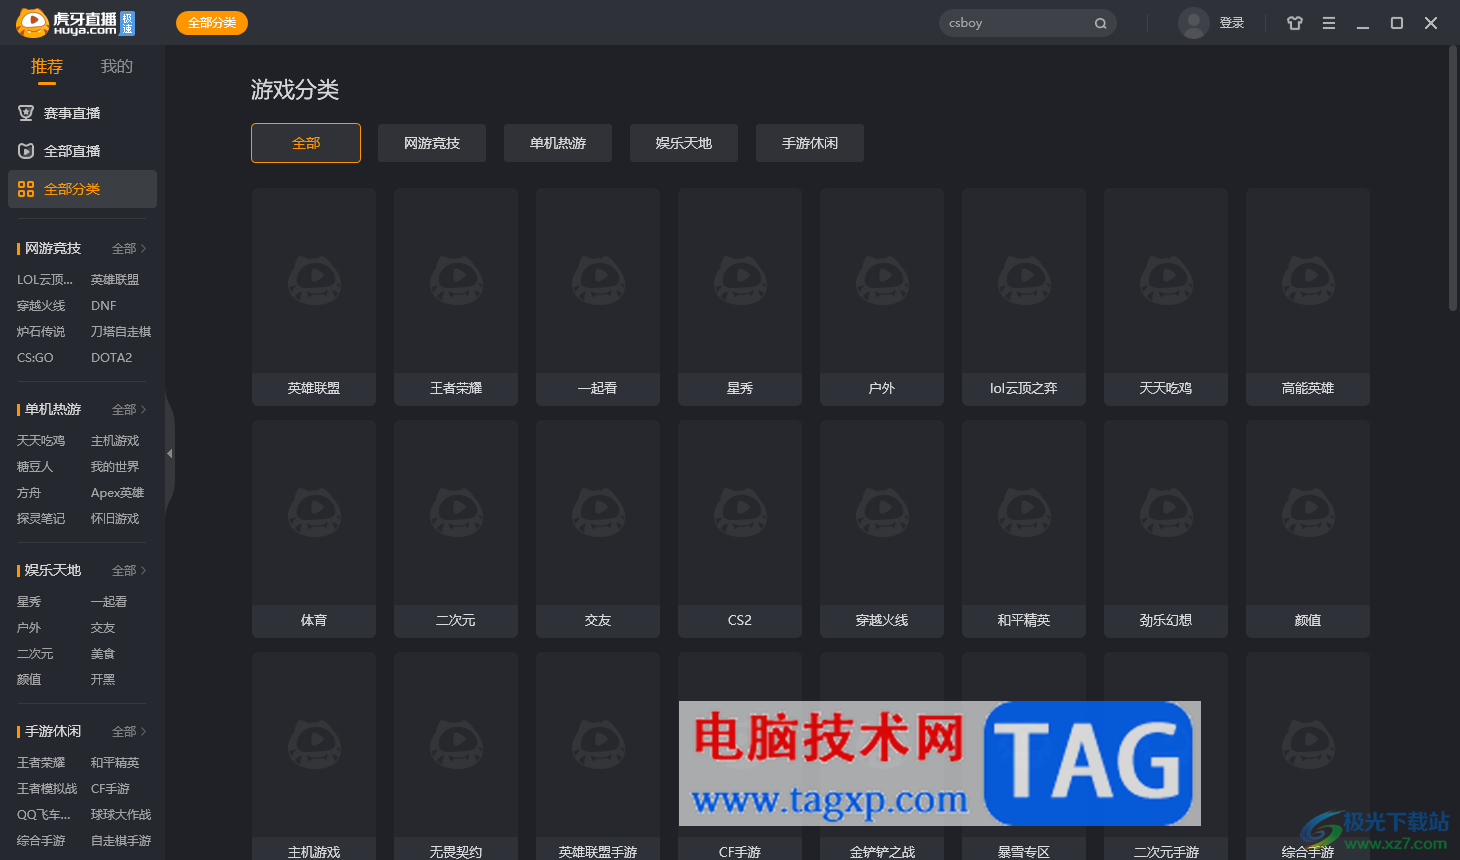
Task: Click the 赛事直播 trophy icon
Action: [26, 113]
